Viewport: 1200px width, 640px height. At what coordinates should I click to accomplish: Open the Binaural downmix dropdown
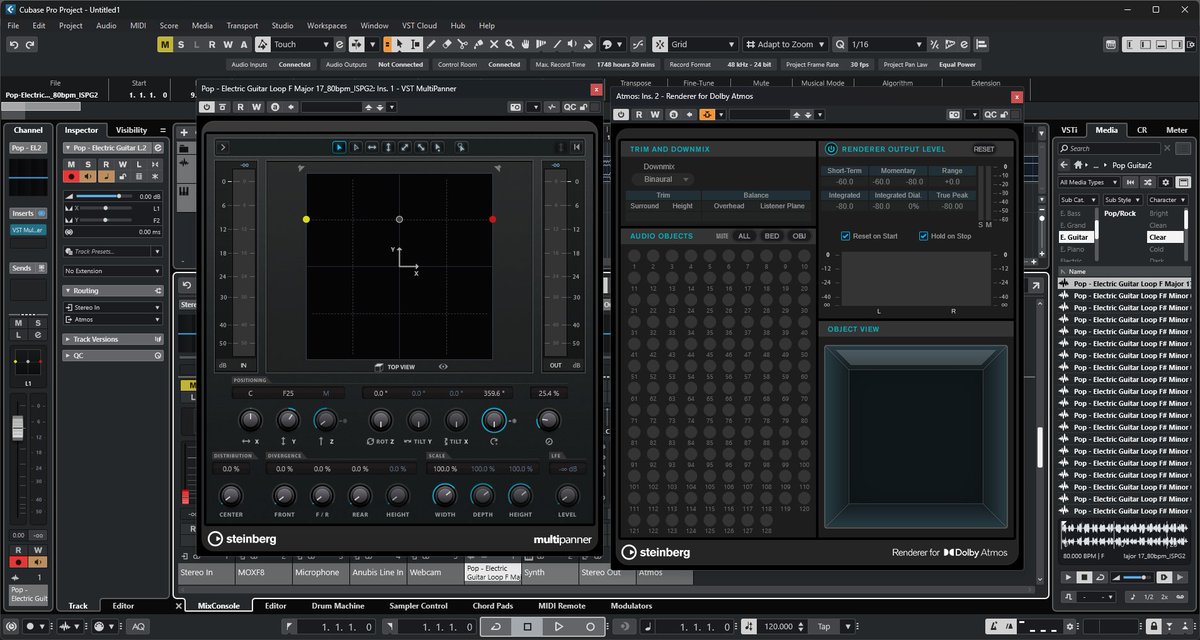pyautogui.click(x=662, y=179)
